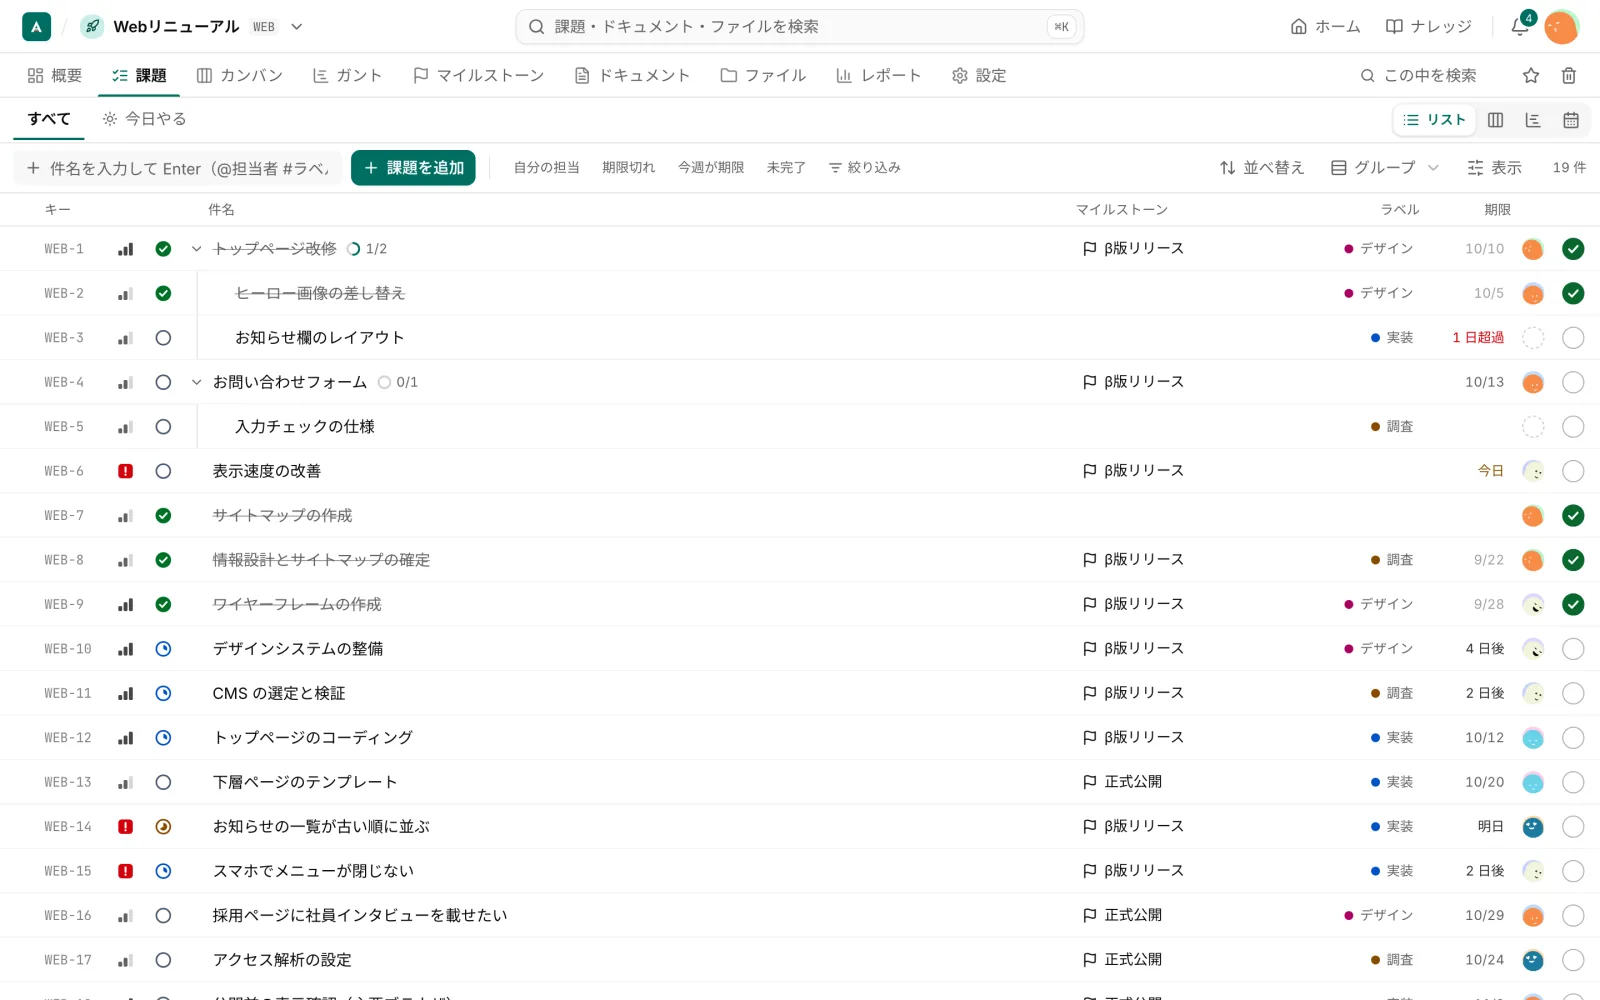Click the Webリニューアル project rocket icon
This screenshot has height=1000, width=1600.
coord(92,27)
